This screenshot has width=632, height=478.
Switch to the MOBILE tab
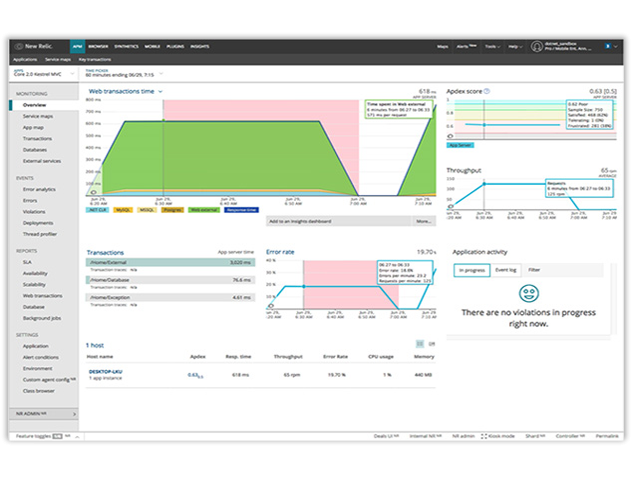click(152, 46)
